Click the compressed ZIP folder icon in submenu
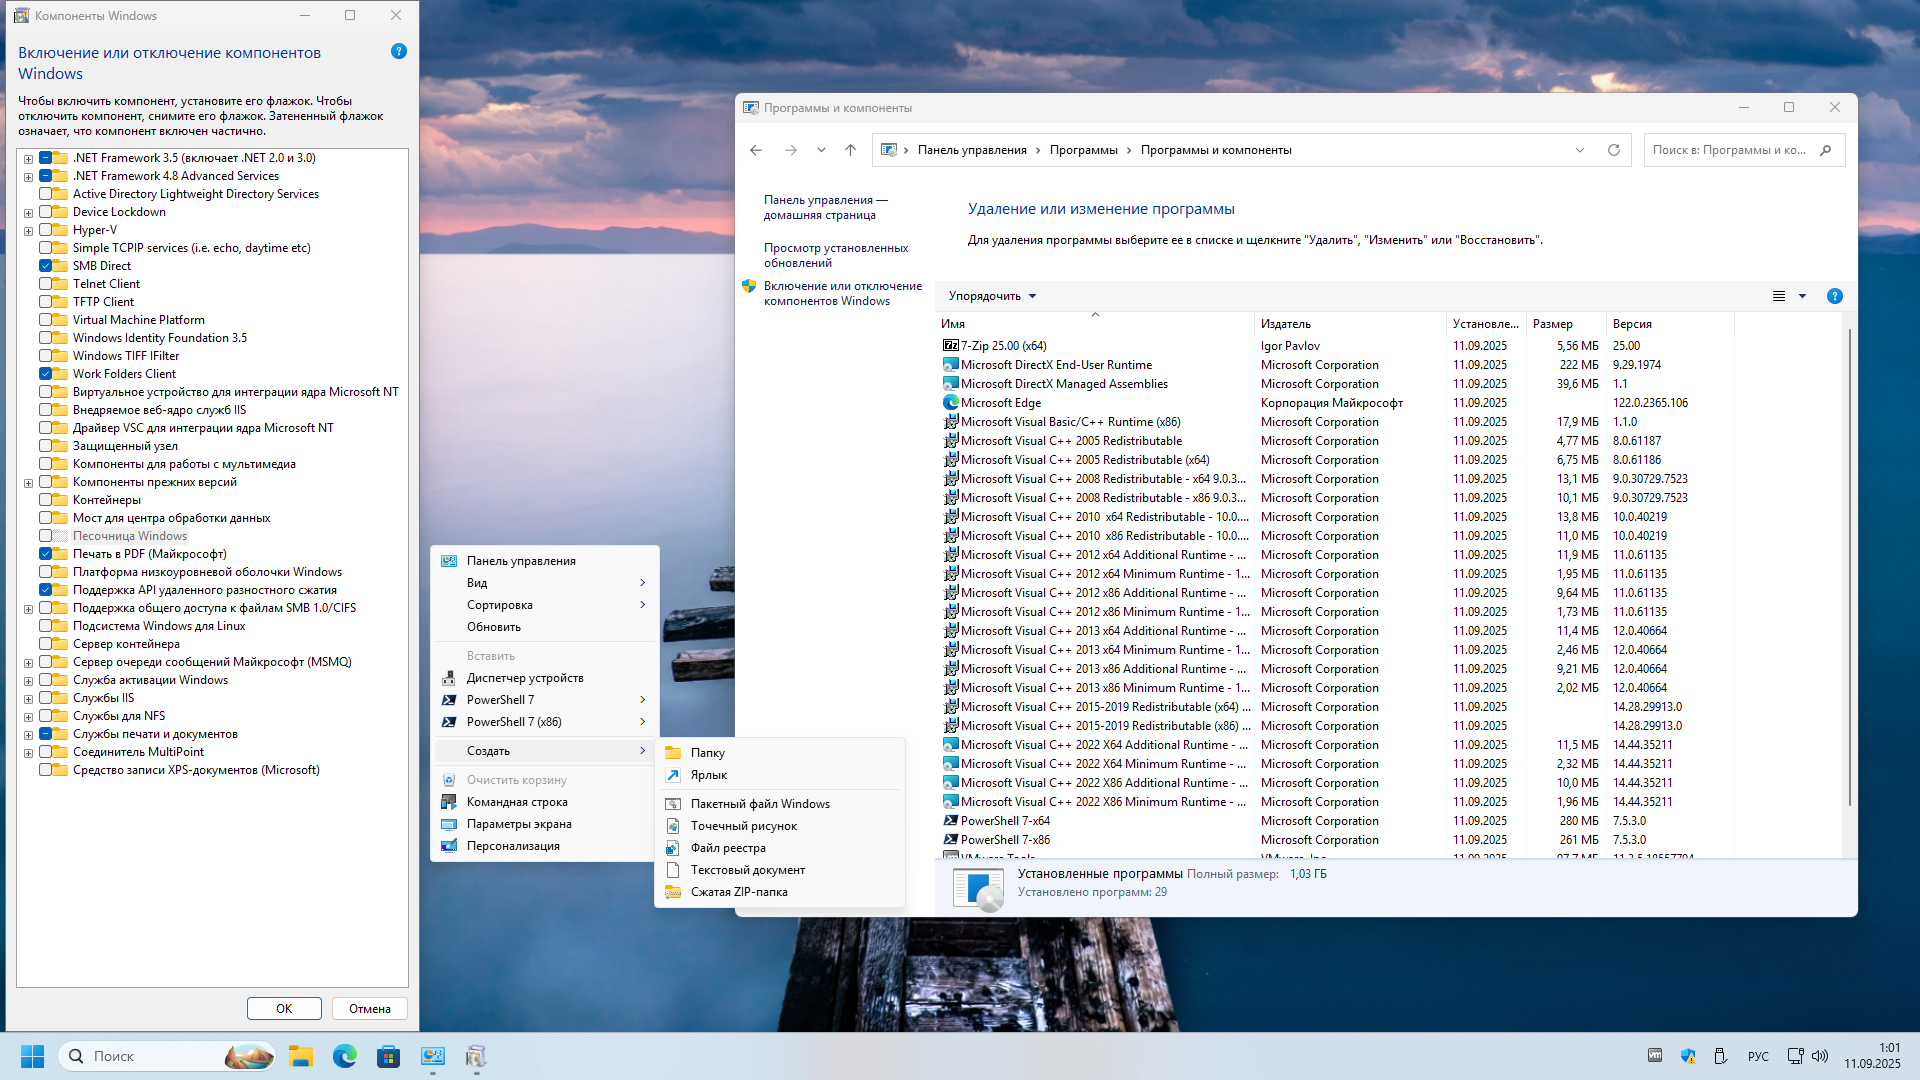The height and width of the screenshot is (1080, 1920). 673,892
